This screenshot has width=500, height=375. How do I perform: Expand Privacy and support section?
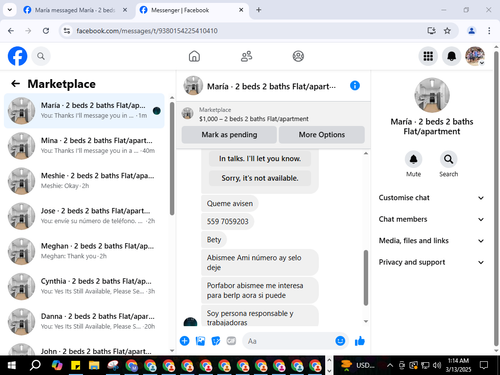[x=431, y=262]
